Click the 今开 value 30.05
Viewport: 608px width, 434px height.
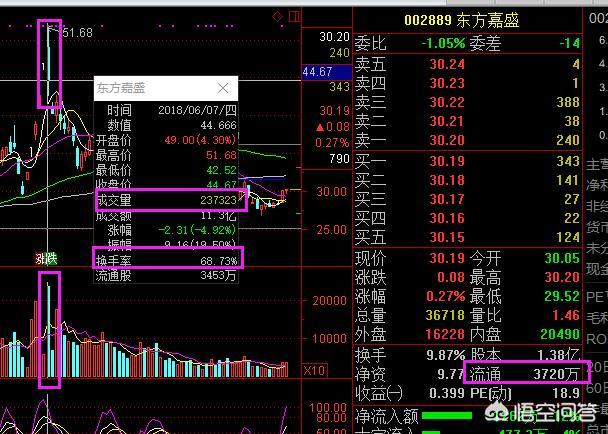click(562, 258)
